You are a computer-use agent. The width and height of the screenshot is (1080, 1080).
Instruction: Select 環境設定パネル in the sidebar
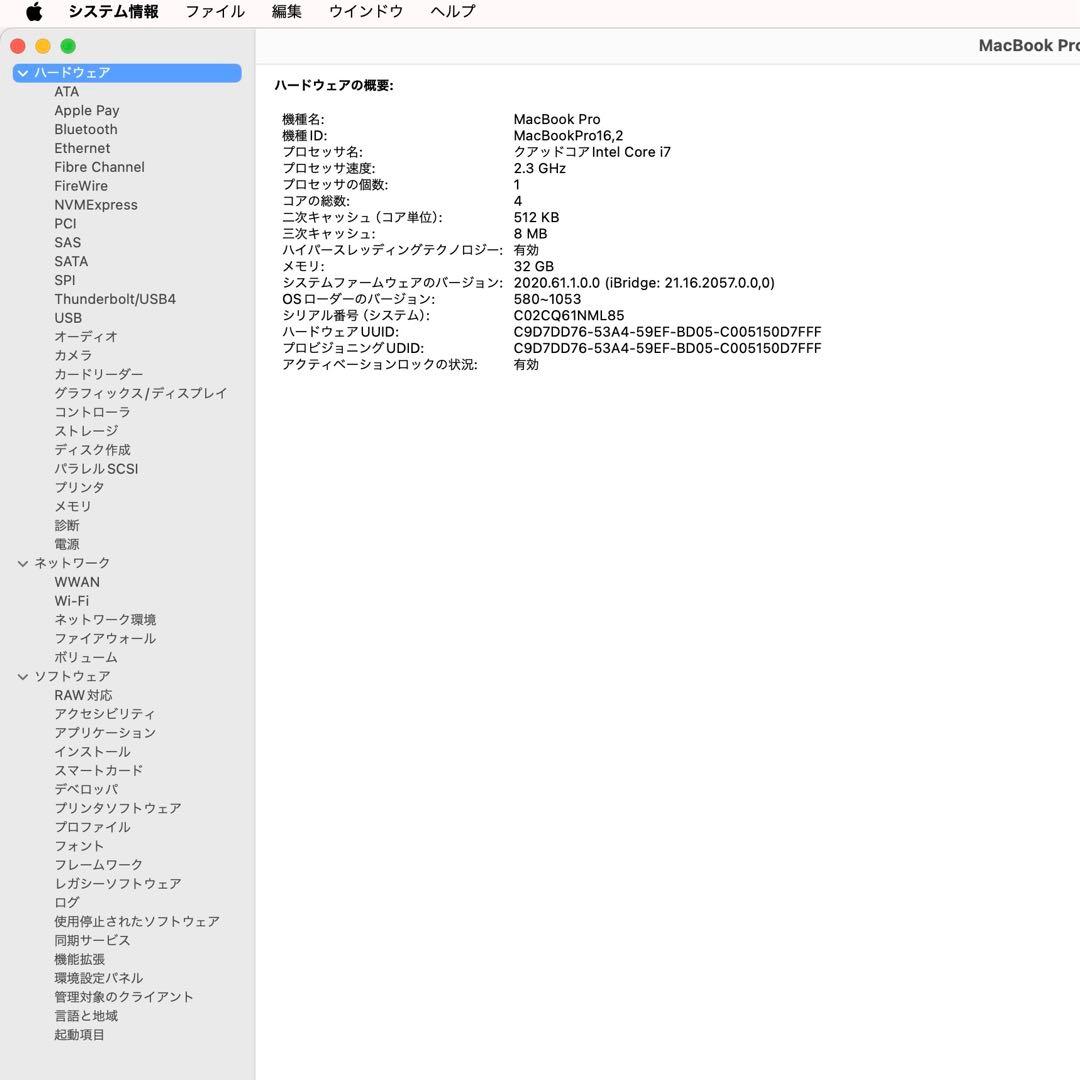coord(98,978)
